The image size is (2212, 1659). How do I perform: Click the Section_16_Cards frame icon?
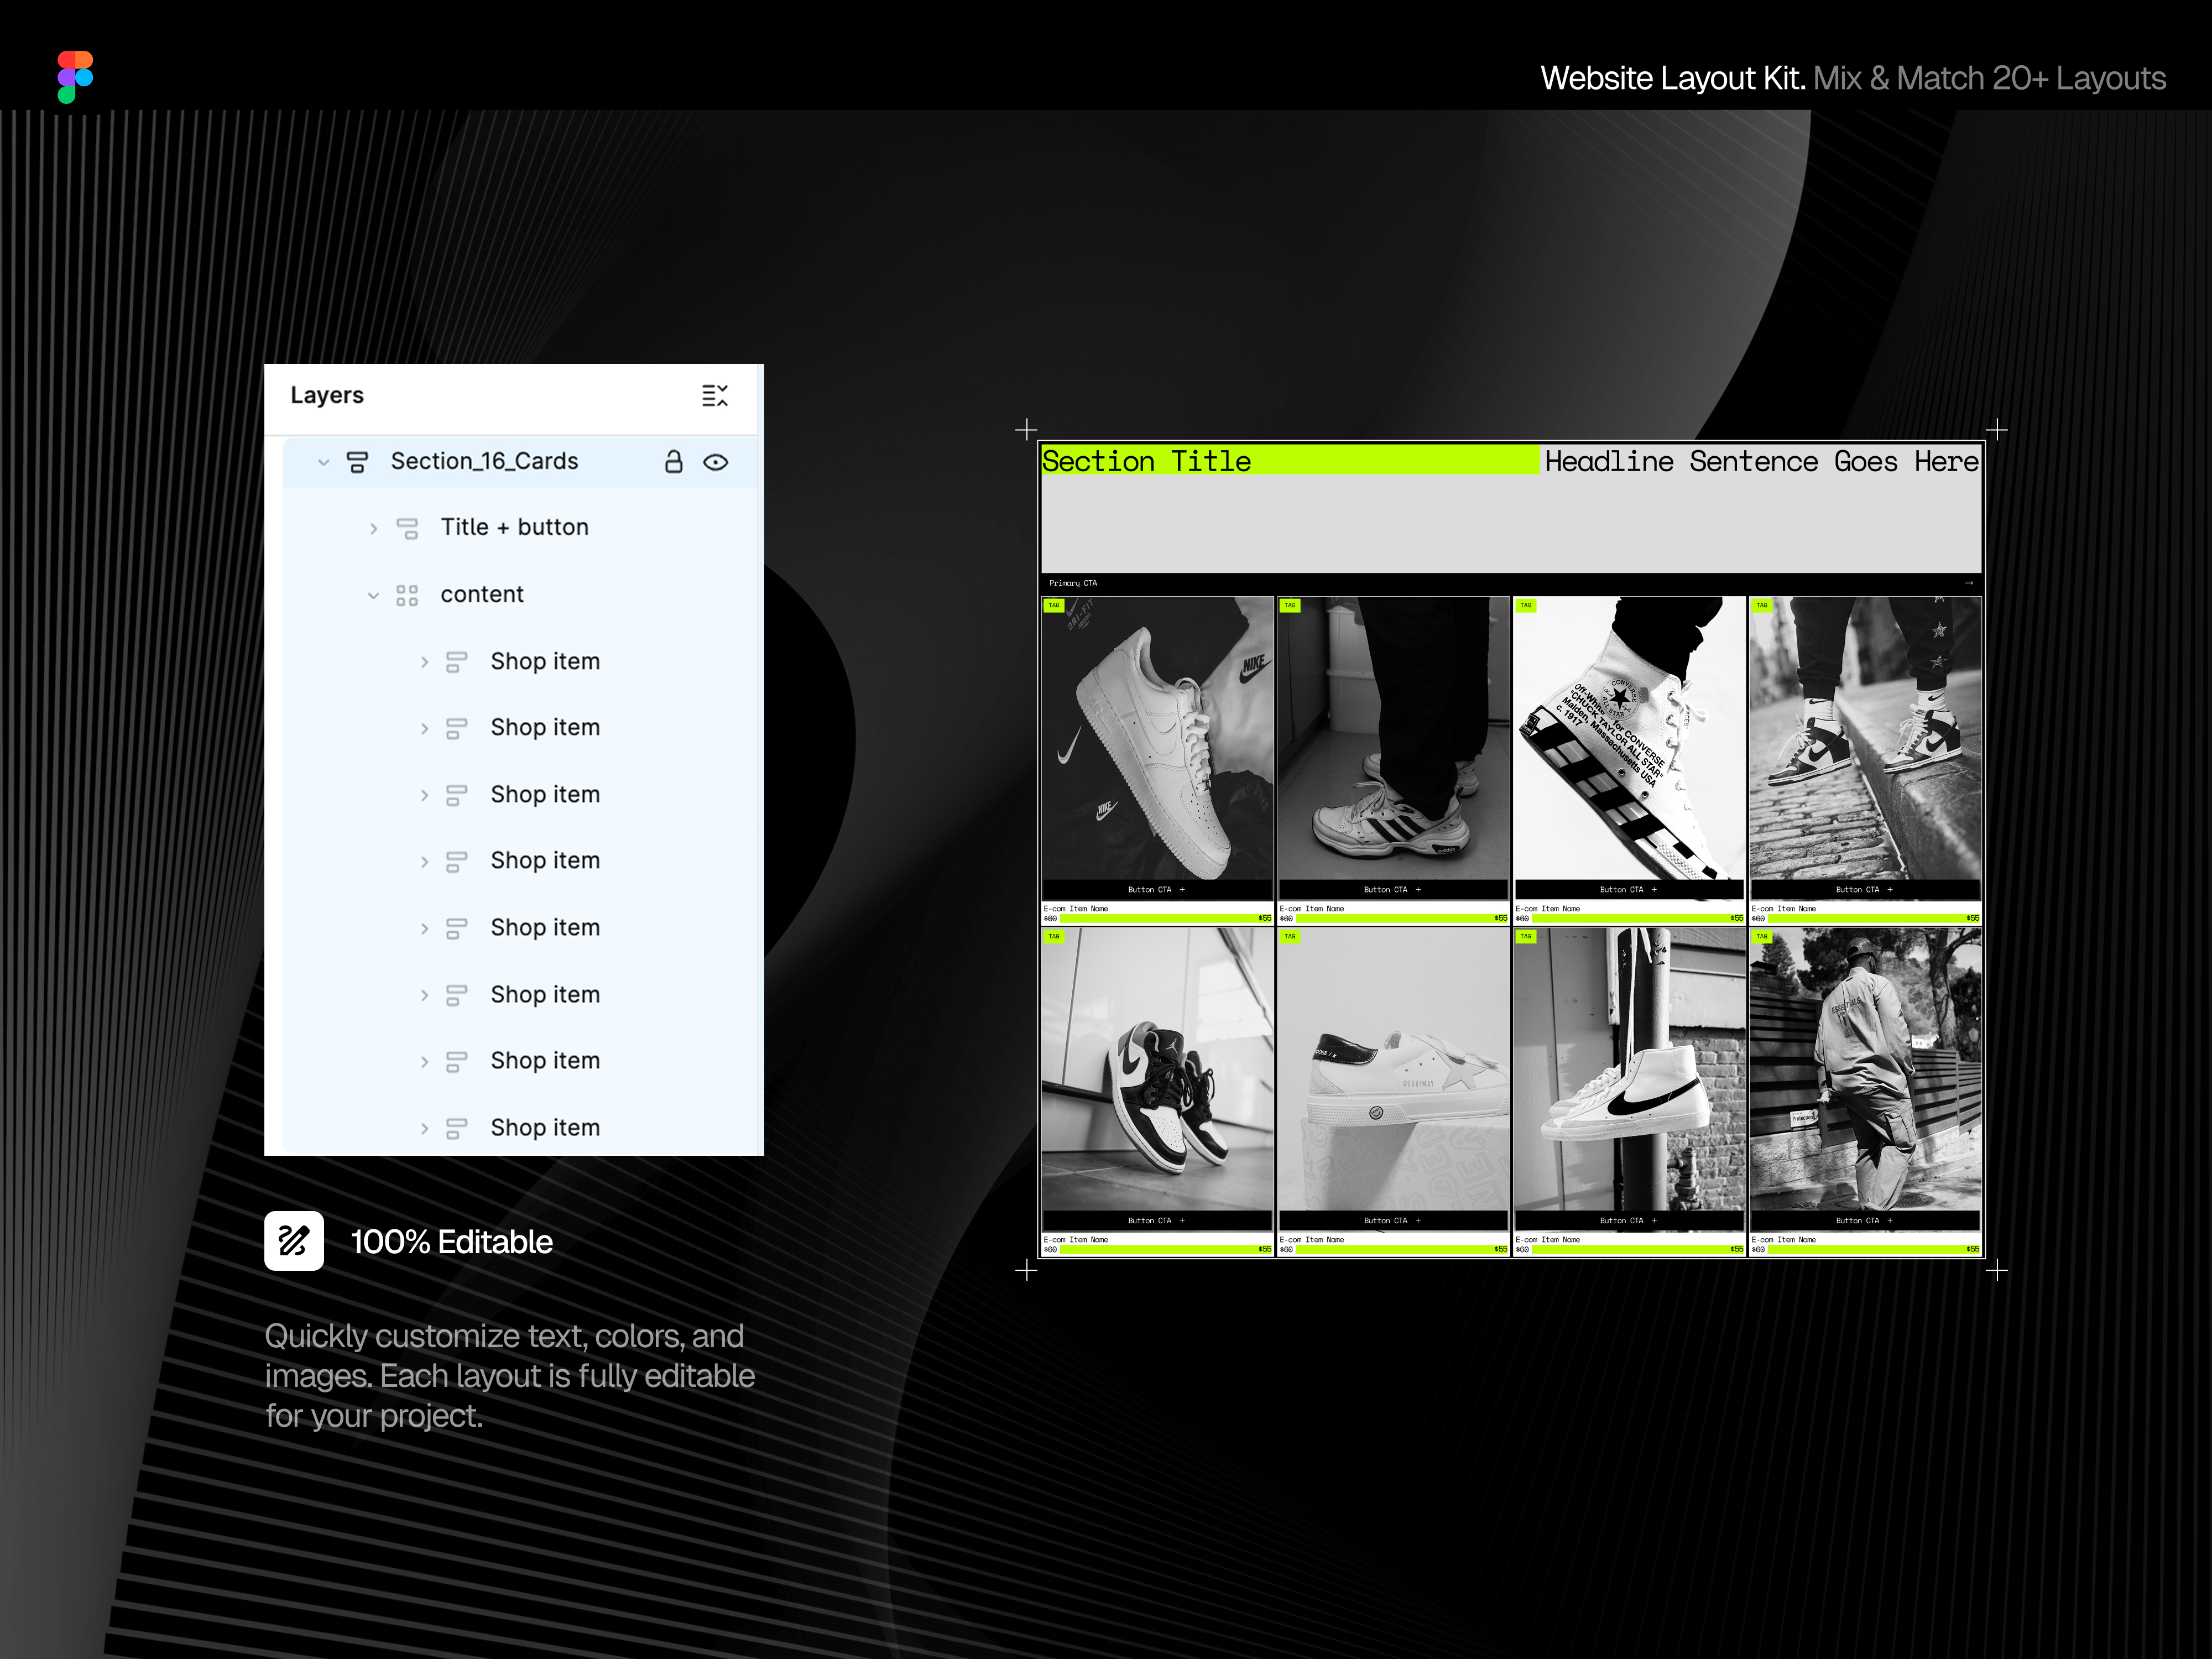(x=357, y=462)
